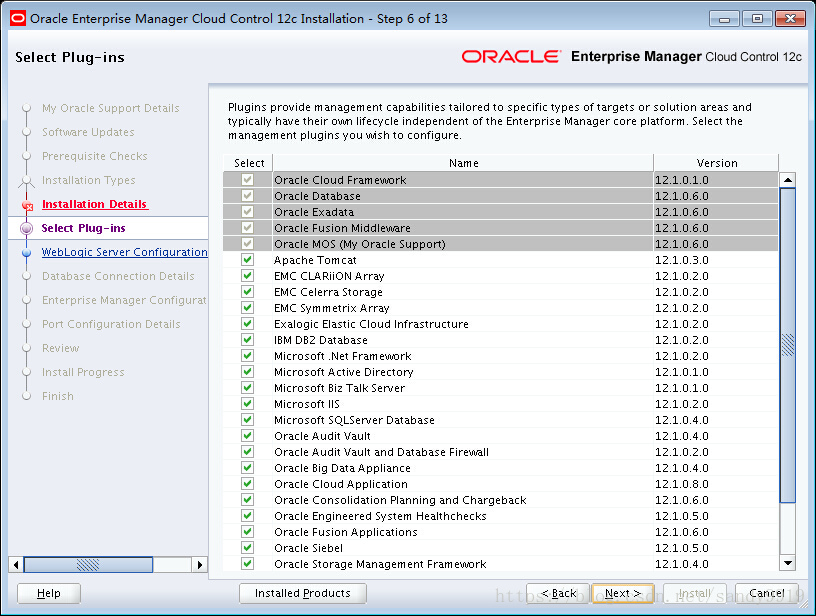This screenshot has width=816, height=616.
Task: Minimize the installer window
Action: (724, 19)
